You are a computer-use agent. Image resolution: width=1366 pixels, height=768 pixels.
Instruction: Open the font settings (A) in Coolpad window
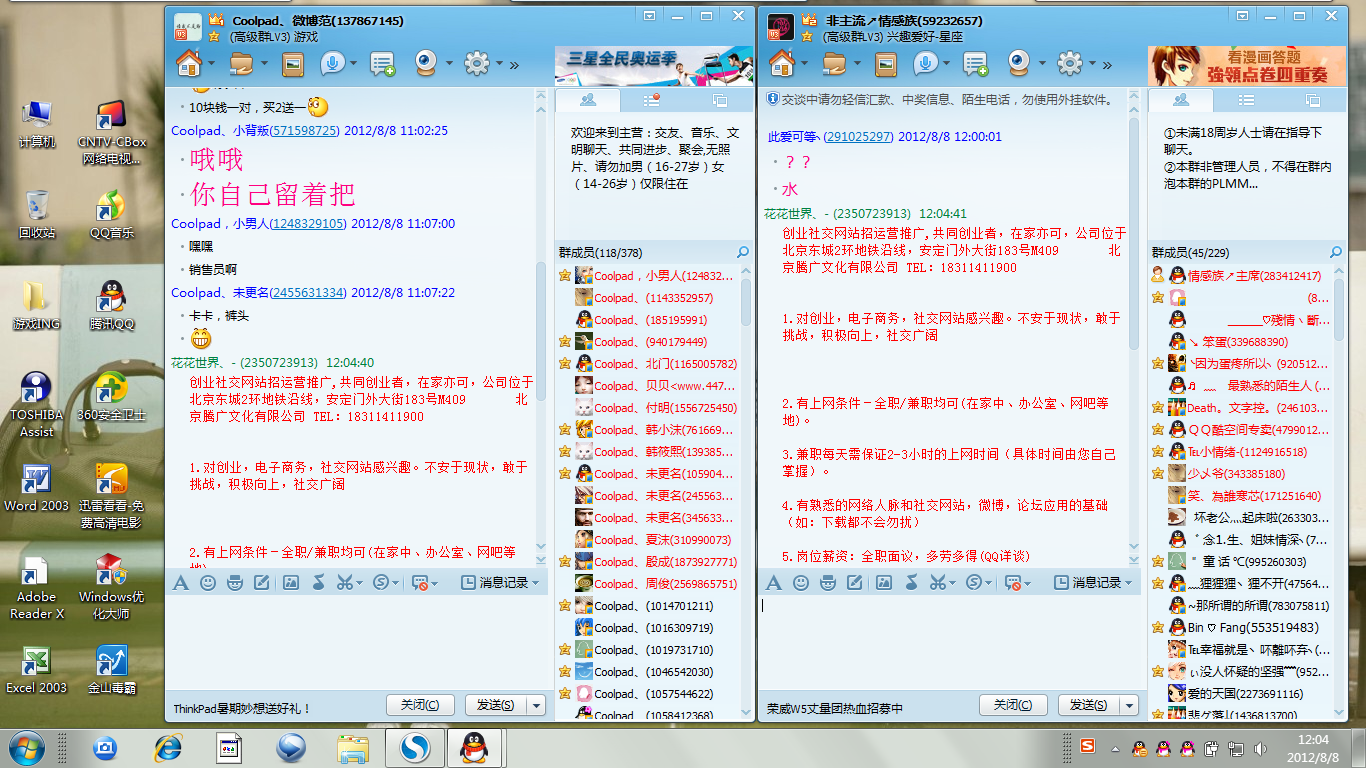click(181, 582)
